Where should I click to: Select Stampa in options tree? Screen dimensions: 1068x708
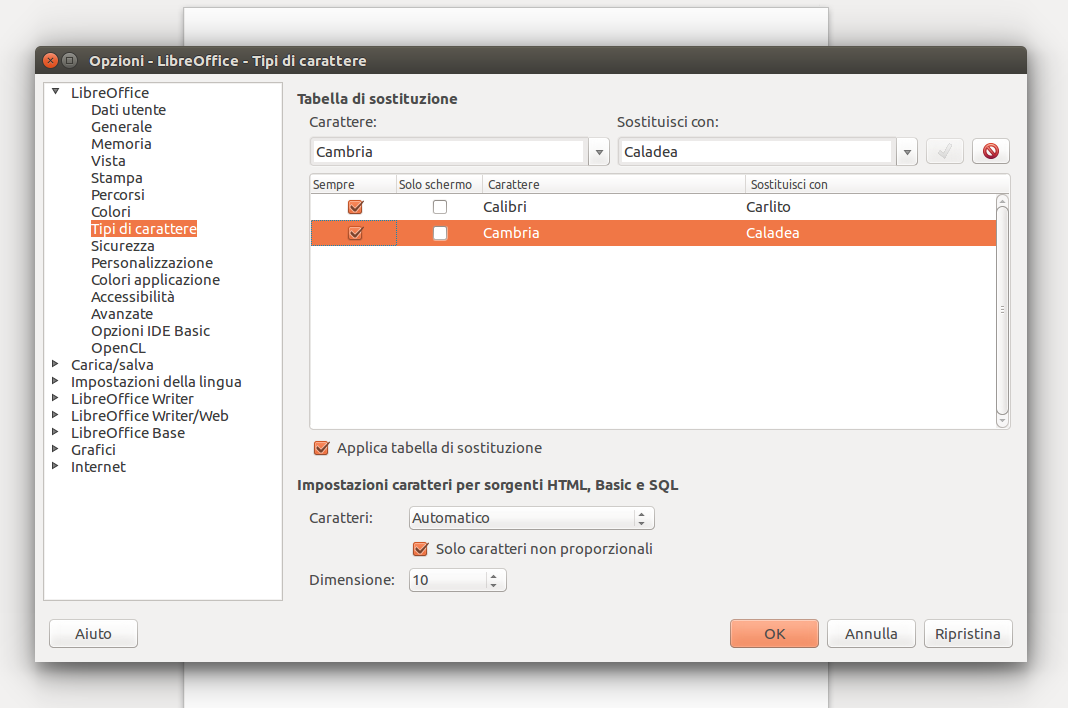(116, 178)
